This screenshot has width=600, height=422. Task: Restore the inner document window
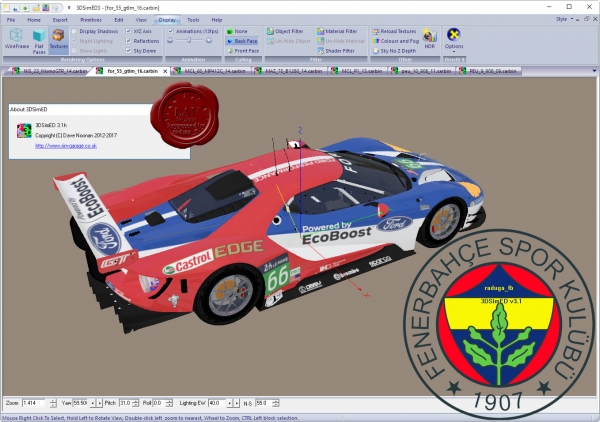[x=587, y=19]
